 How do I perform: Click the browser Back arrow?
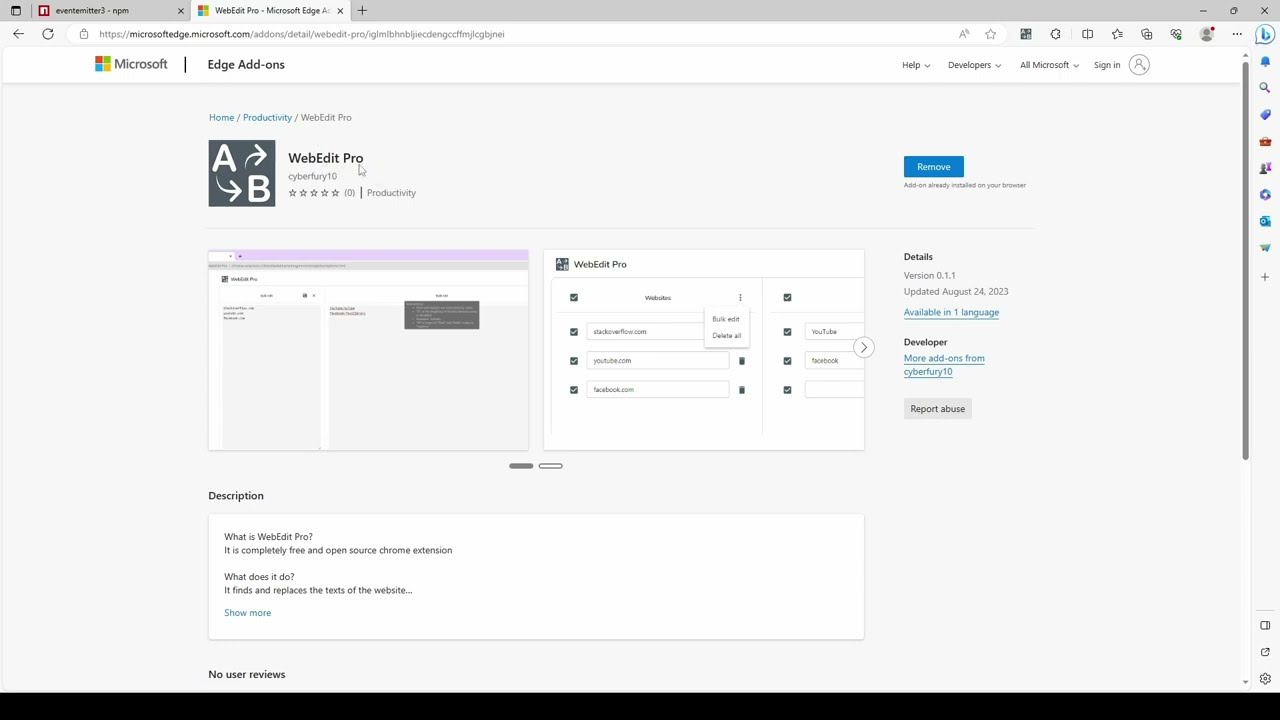pos(18,34)
